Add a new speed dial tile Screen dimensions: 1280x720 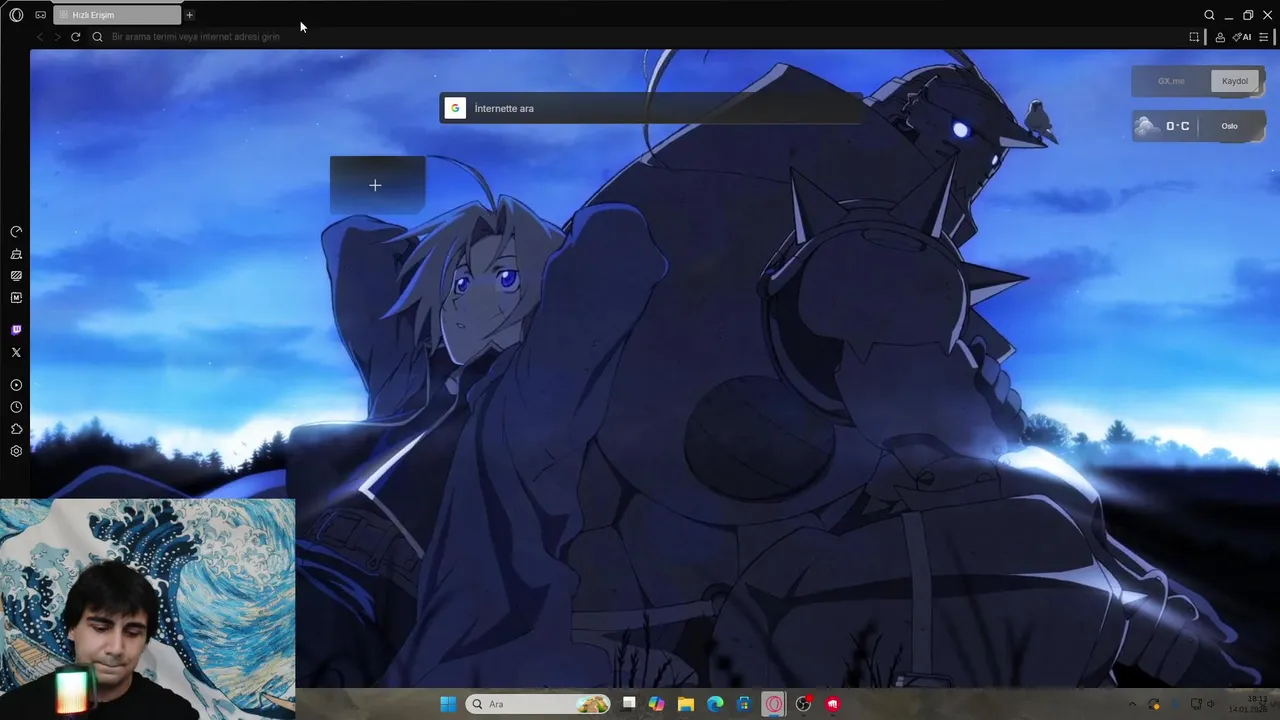(375, 185)
